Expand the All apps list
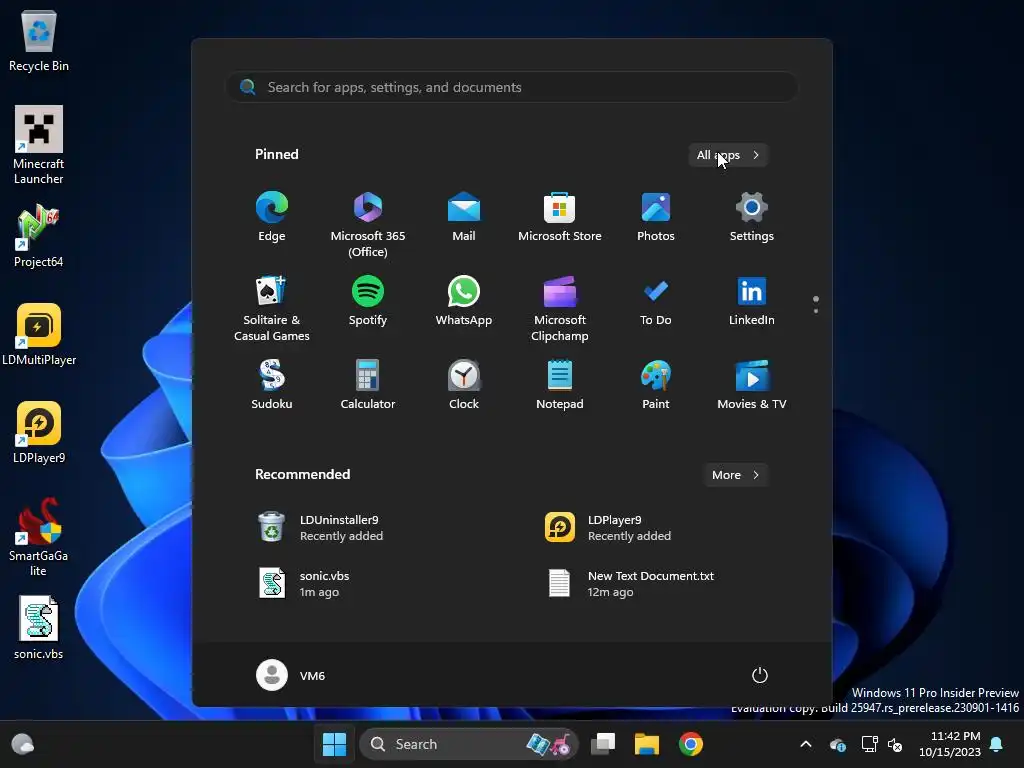The width and height of the screenshot is (1024, 768). [728, 155]
